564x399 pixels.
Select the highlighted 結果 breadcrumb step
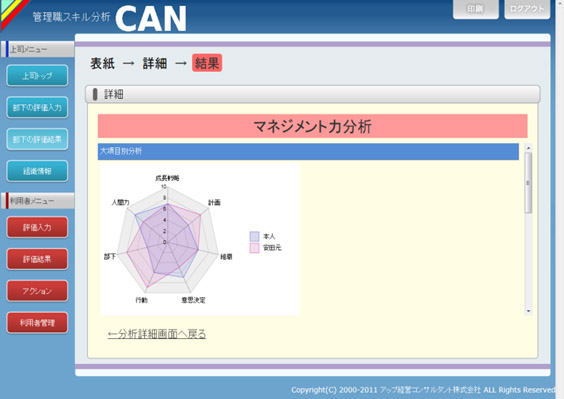[207, 63]
